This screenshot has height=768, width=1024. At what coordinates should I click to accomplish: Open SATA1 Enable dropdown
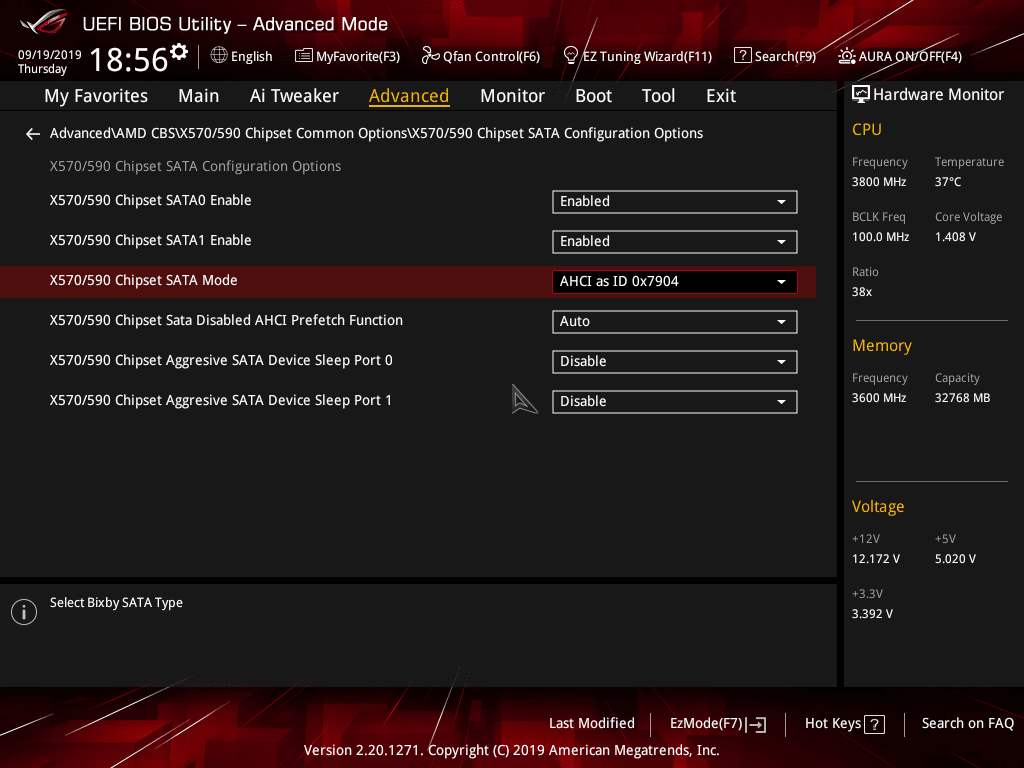click(x=675, y=242)
